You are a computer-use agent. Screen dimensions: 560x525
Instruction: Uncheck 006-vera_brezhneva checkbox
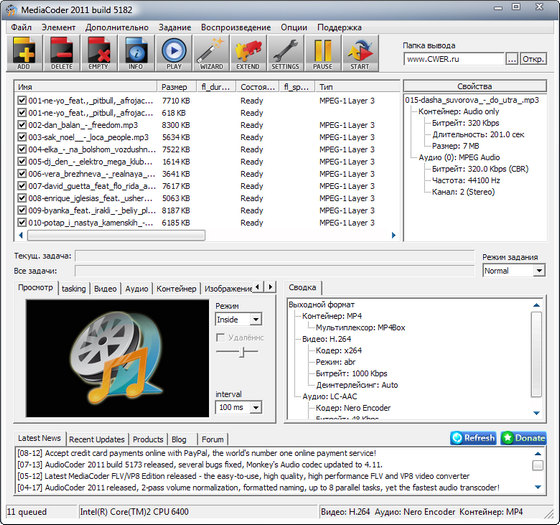tap(22, 174)
